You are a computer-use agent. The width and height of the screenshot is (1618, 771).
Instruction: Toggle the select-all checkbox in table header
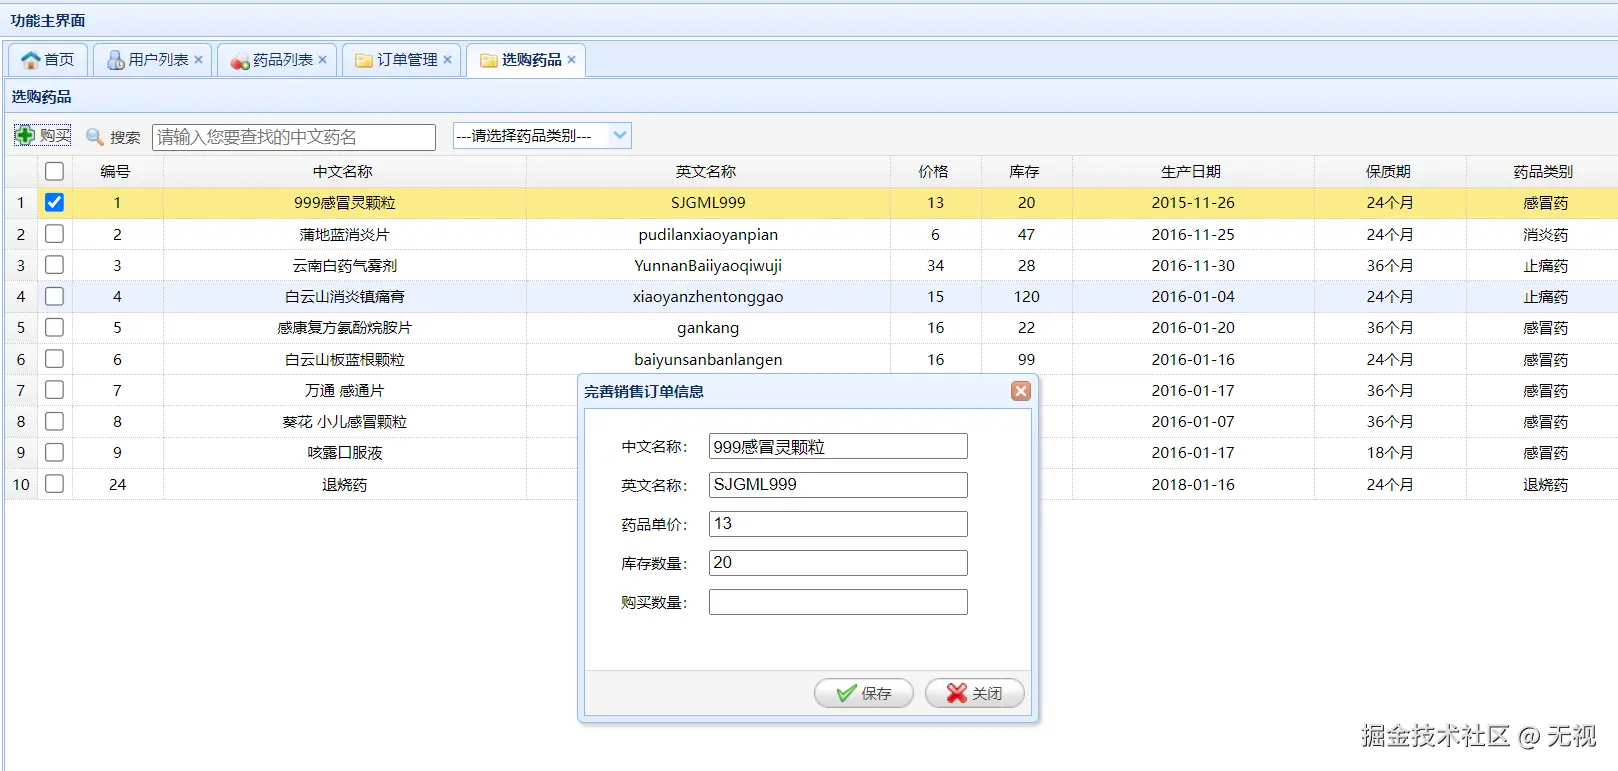pos(54,171)
